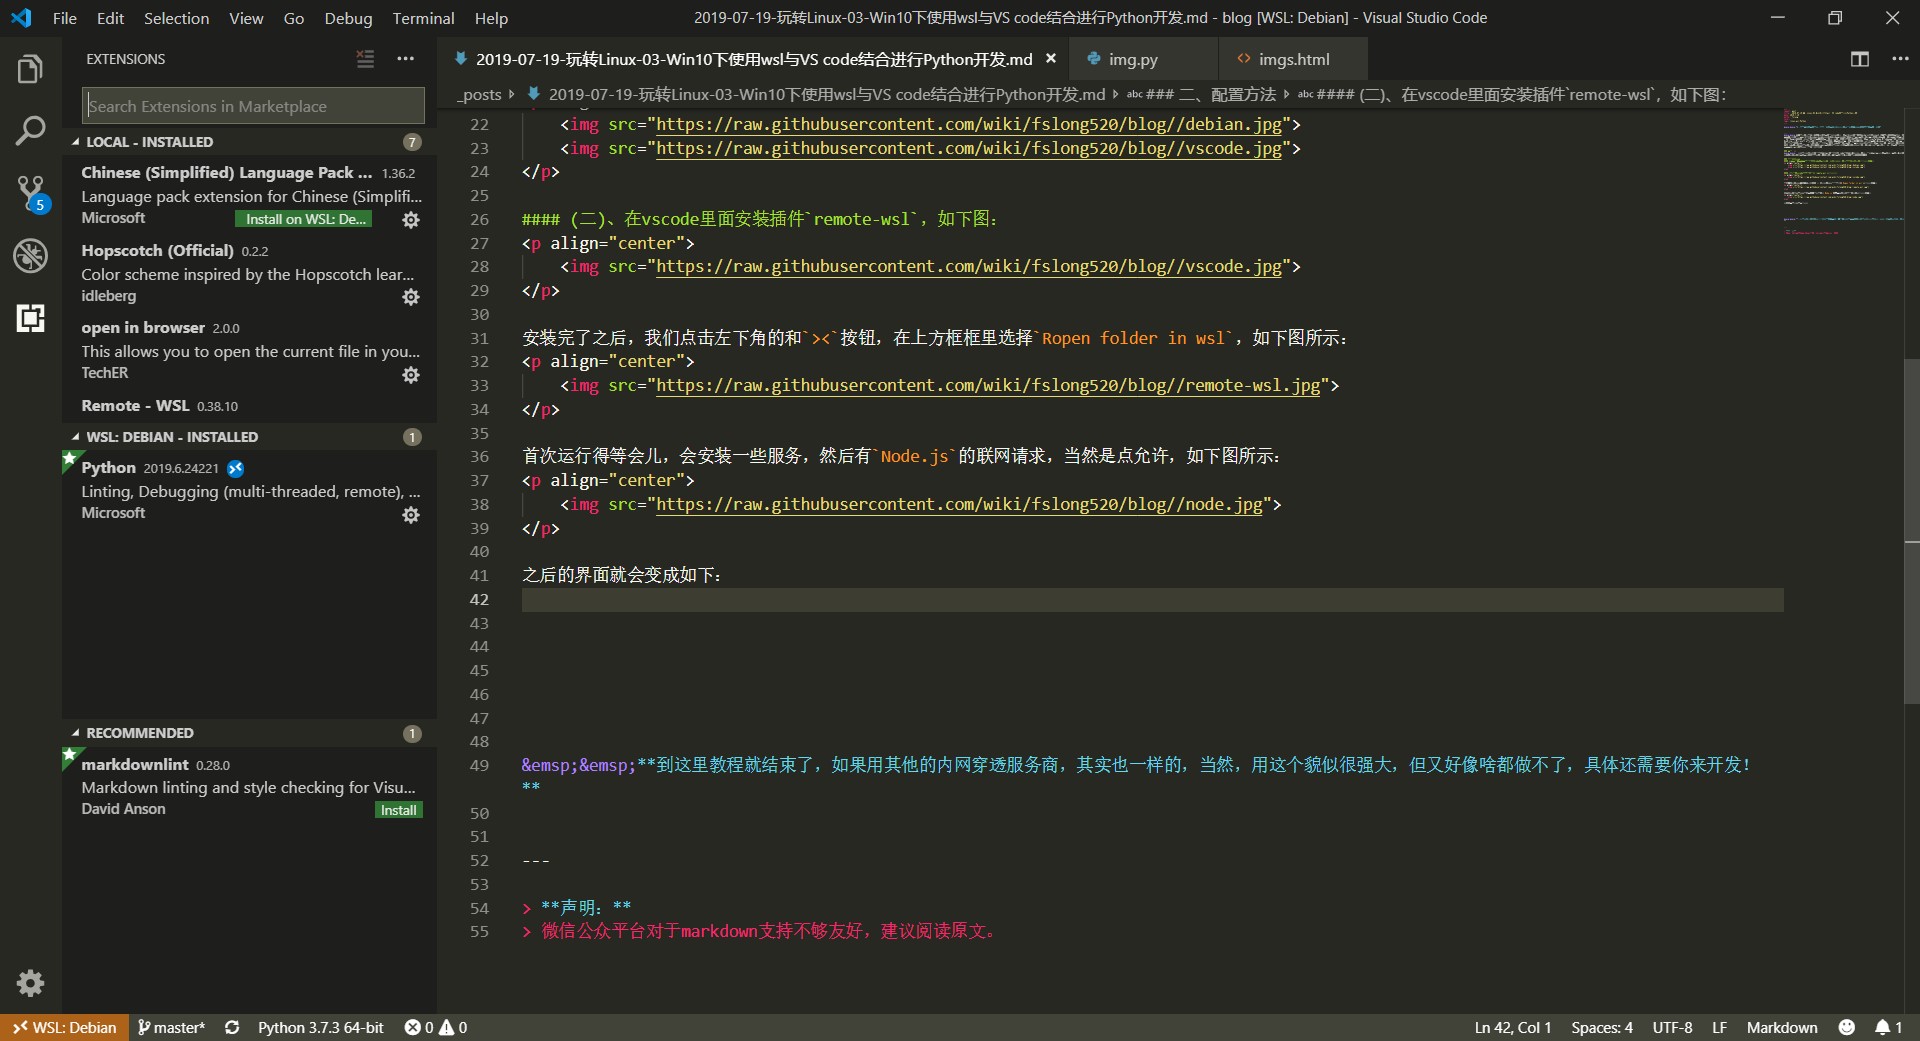Screen dimensions: 1920x1041
Task: Open the Search view in activity bar
Action: (30, 131)
